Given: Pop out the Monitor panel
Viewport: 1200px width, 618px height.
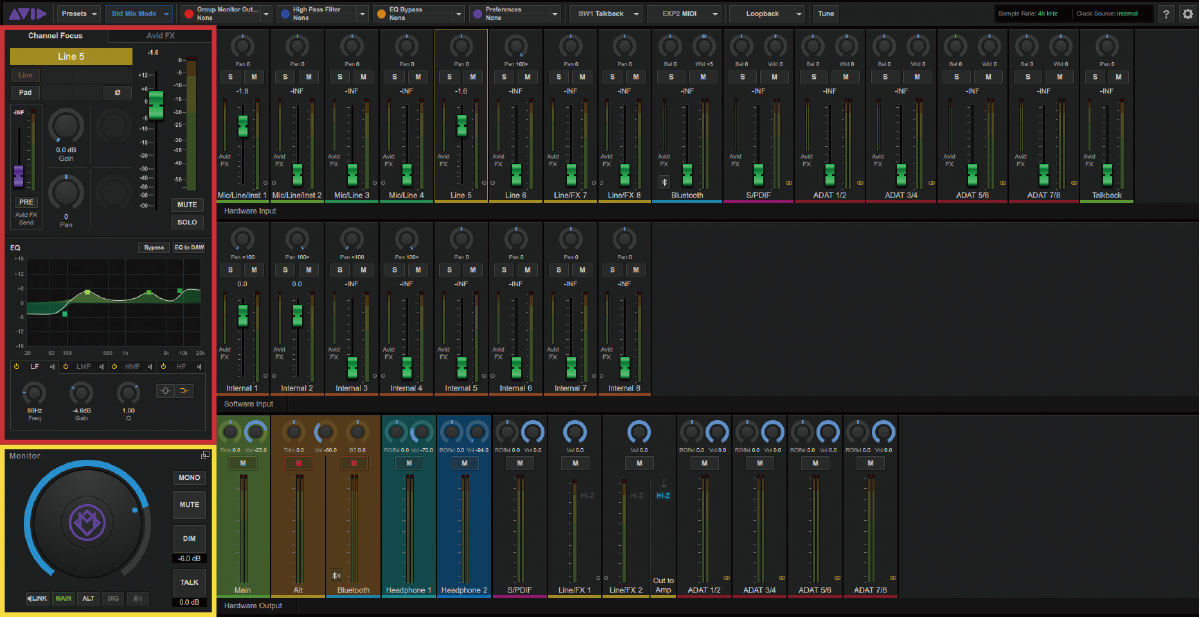Looking at the screenshot, I should tap(204, 456).
